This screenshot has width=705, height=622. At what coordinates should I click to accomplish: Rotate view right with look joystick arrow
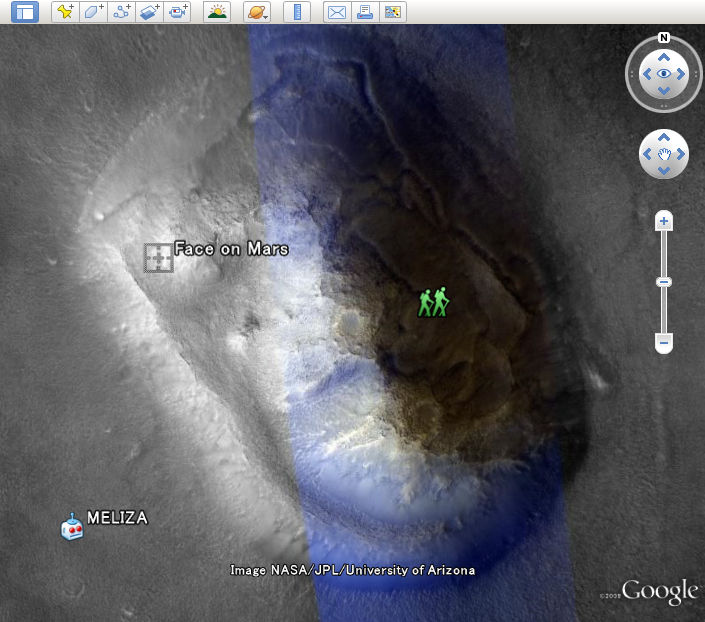[681, 74]
